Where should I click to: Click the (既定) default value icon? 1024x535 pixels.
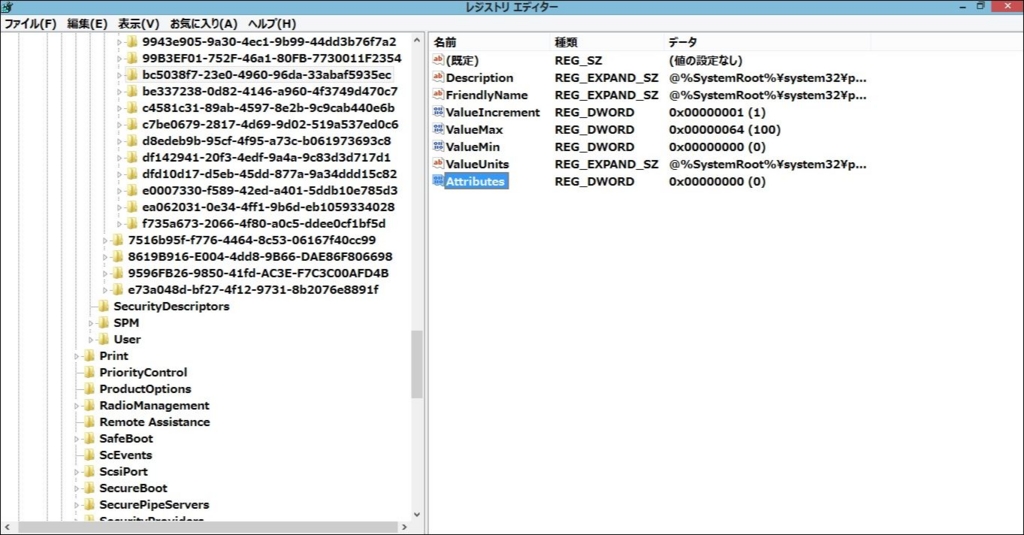(438, 60)
